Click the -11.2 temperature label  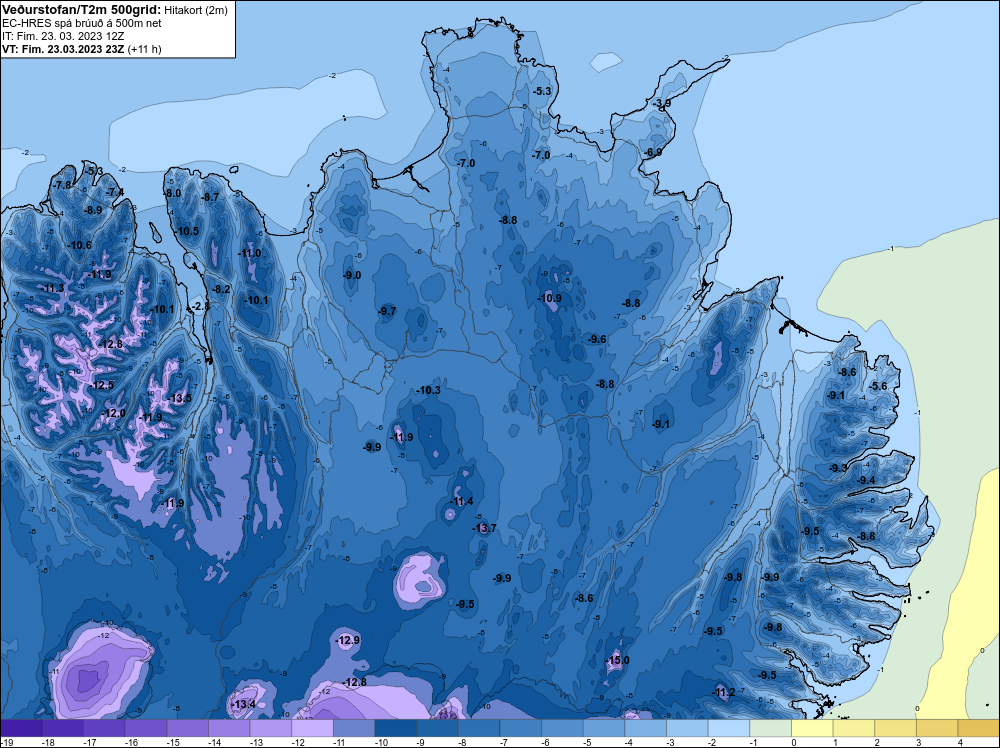pos(724,692)
